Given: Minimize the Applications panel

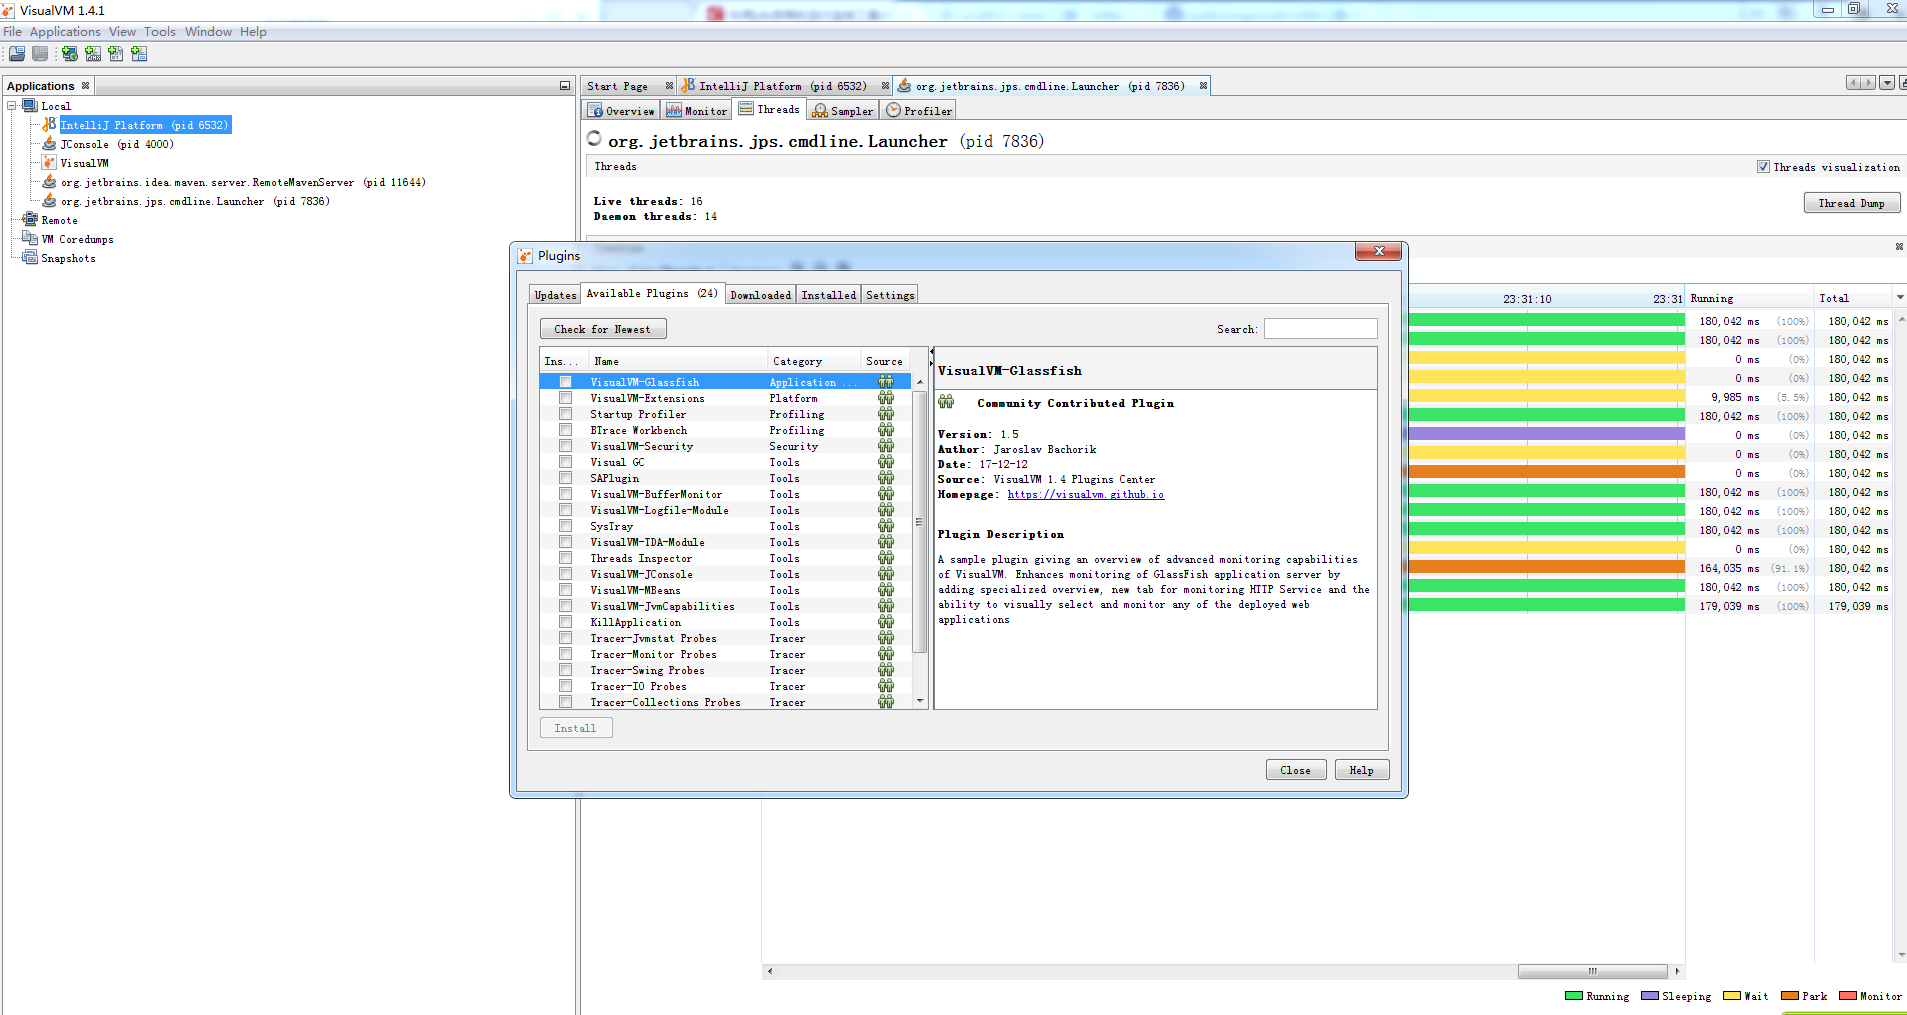Looking at the screenshot, I should coord(565,86).
